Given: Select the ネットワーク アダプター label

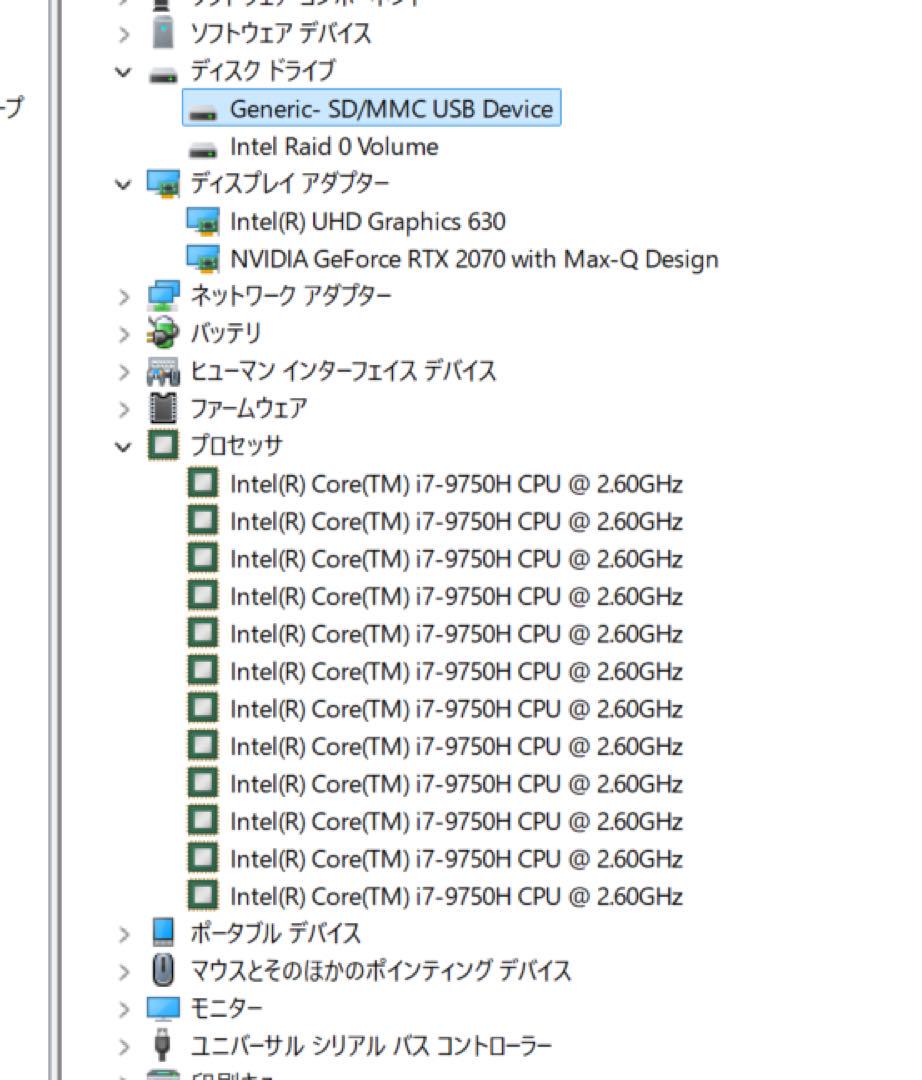Looking at the screenshot, I should coord(291,296).
